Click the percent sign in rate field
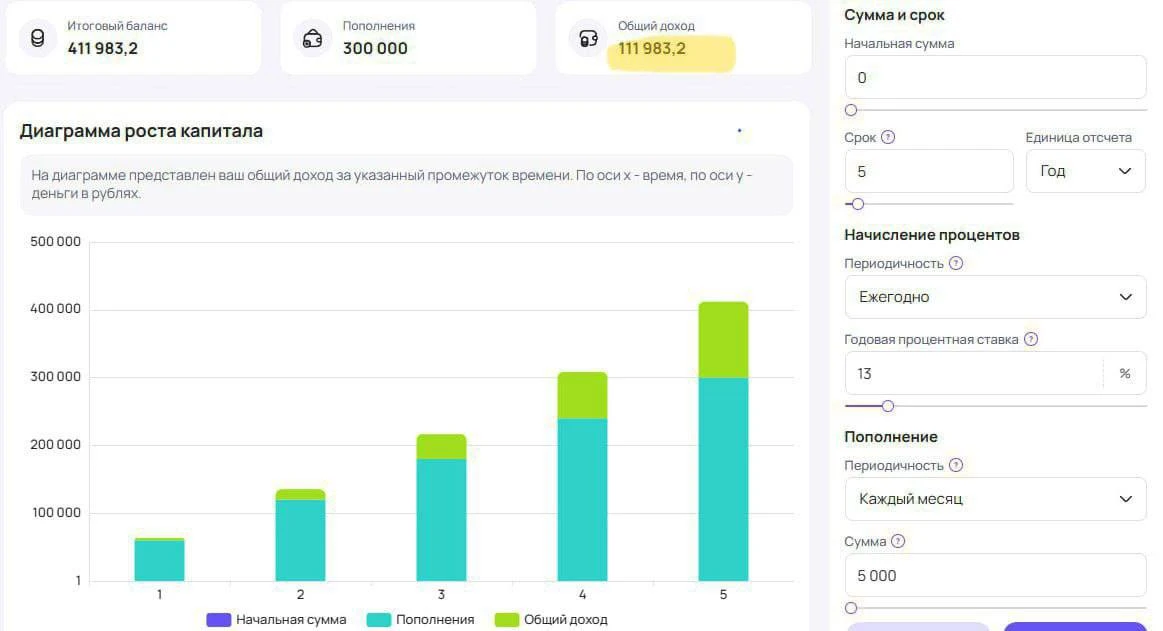 click(1125, 374)
